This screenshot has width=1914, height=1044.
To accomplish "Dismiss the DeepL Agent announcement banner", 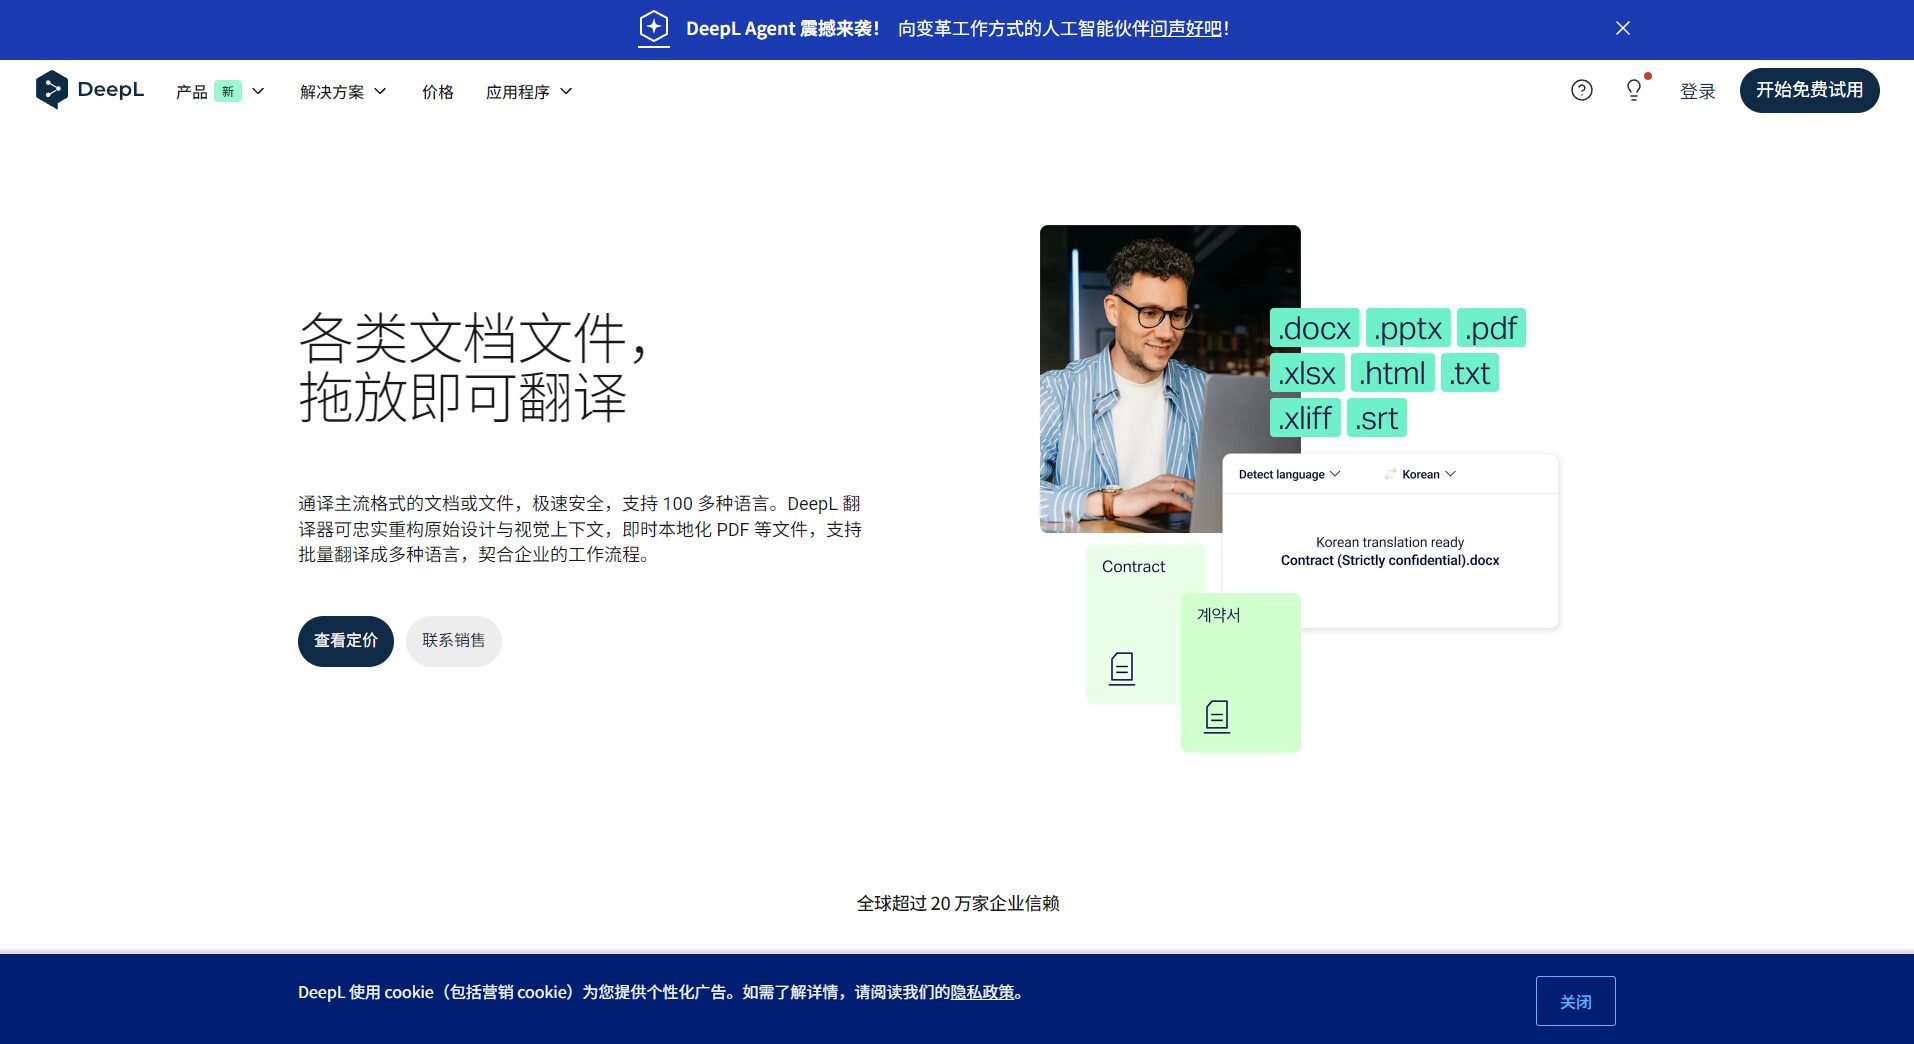I will 1622,28.
